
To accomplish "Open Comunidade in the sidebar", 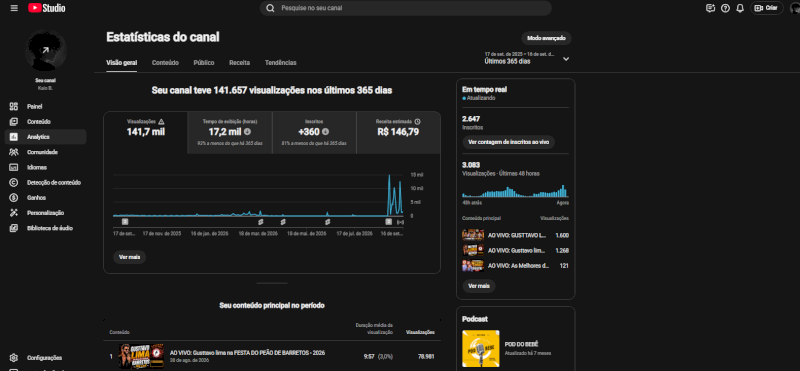I will pyautogui.click(x=45, y=152).
